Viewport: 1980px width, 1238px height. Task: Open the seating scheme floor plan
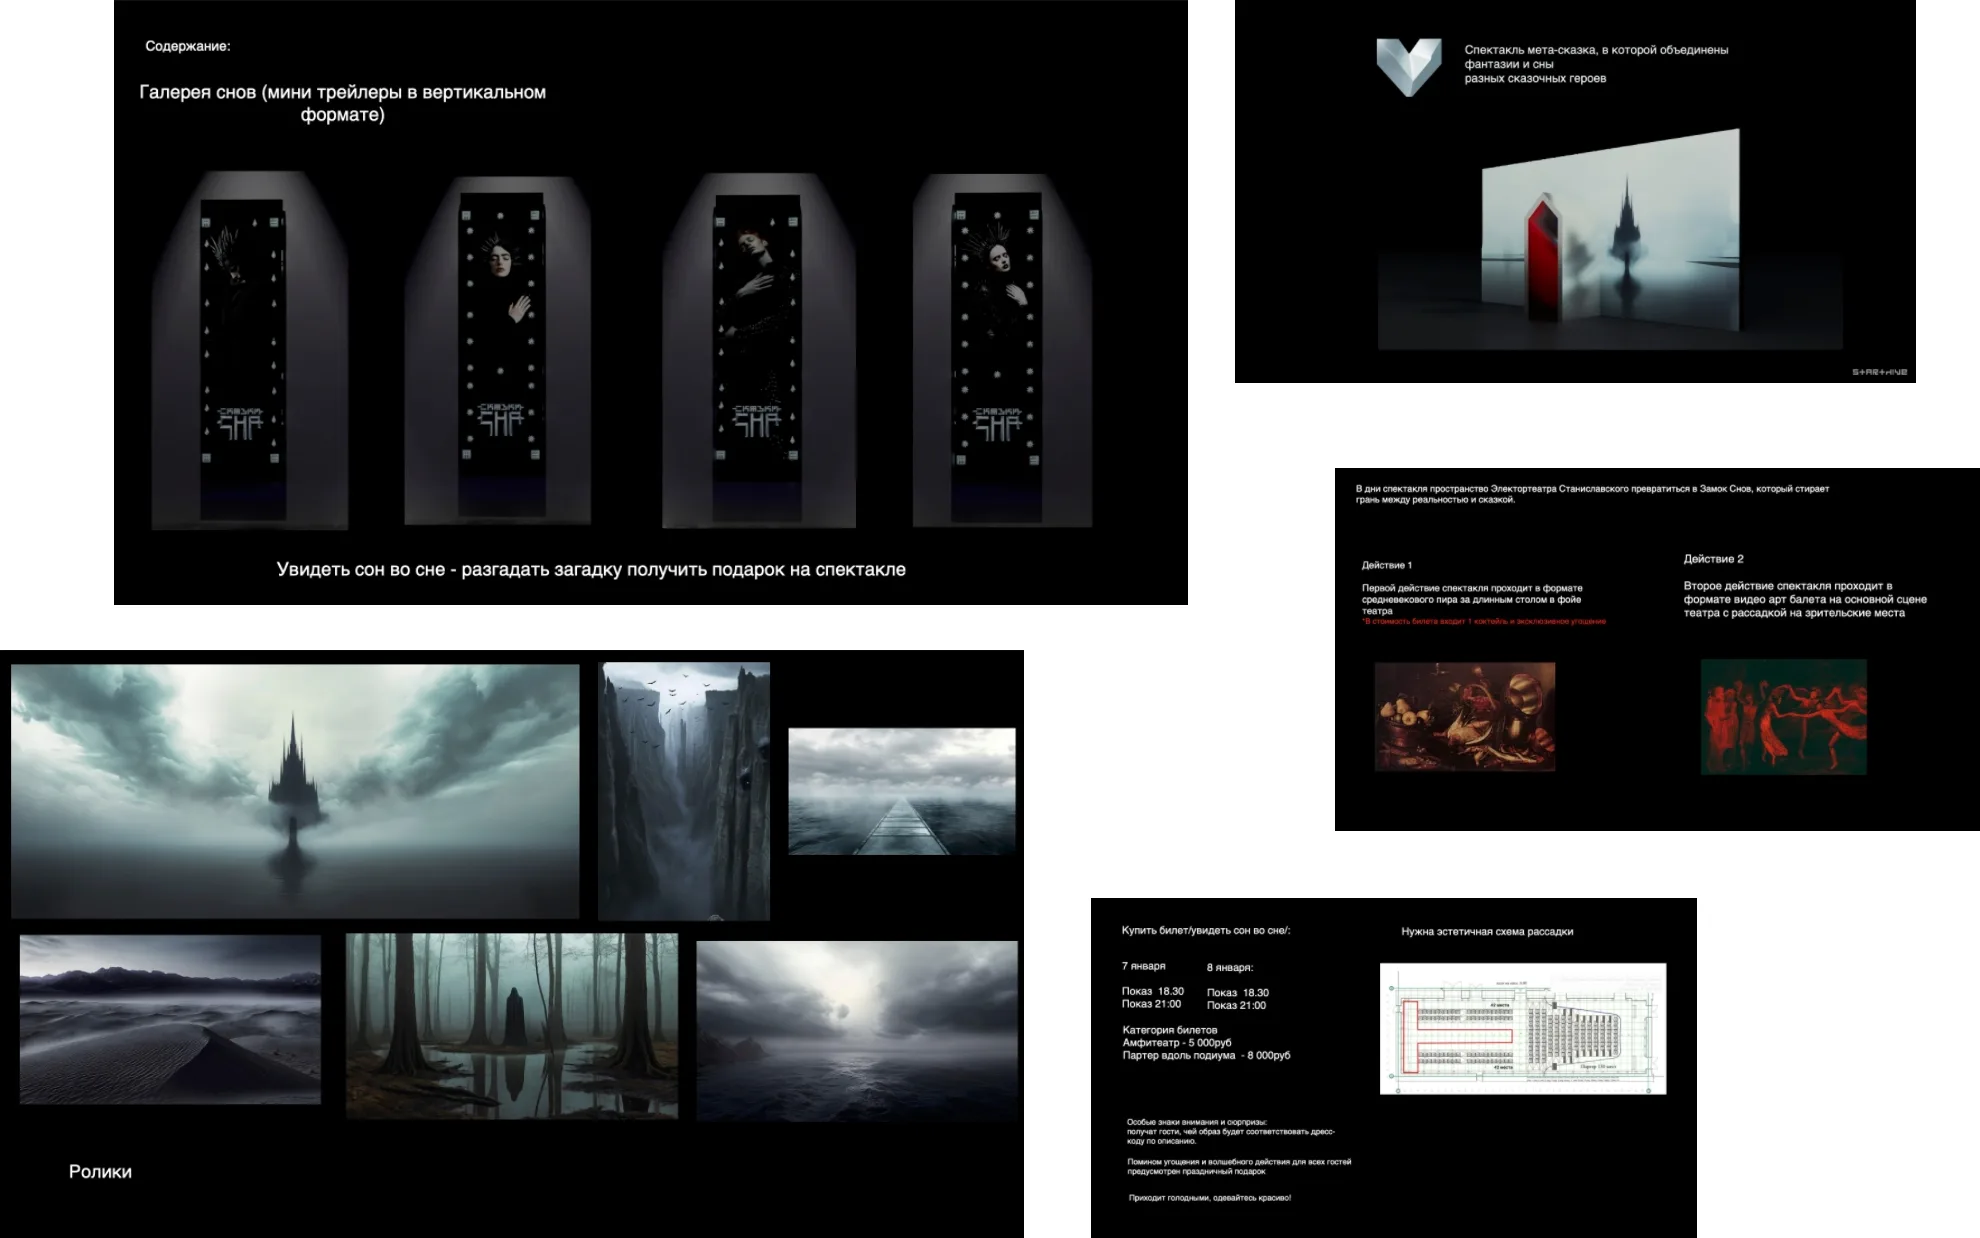(x=1523, y=1028)
